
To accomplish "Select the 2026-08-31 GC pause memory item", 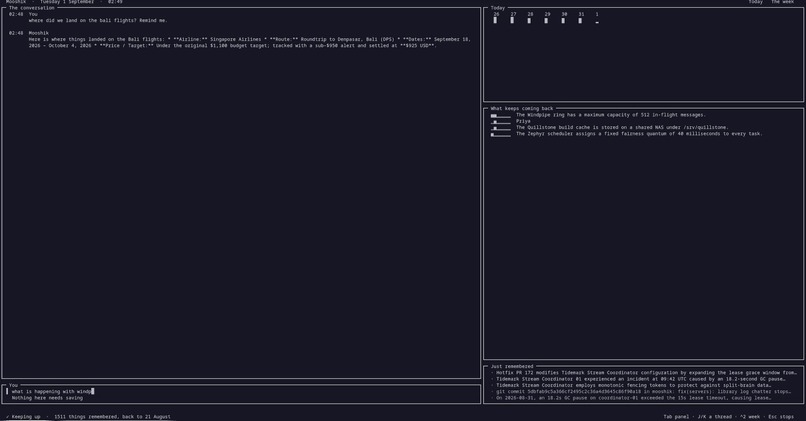I will coord(631,398).
